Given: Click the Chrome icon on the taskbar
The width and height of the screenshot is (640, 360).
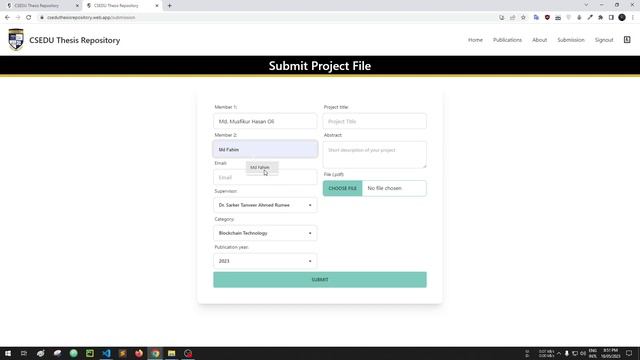Looking at the screenshot, I should (155, 353).
